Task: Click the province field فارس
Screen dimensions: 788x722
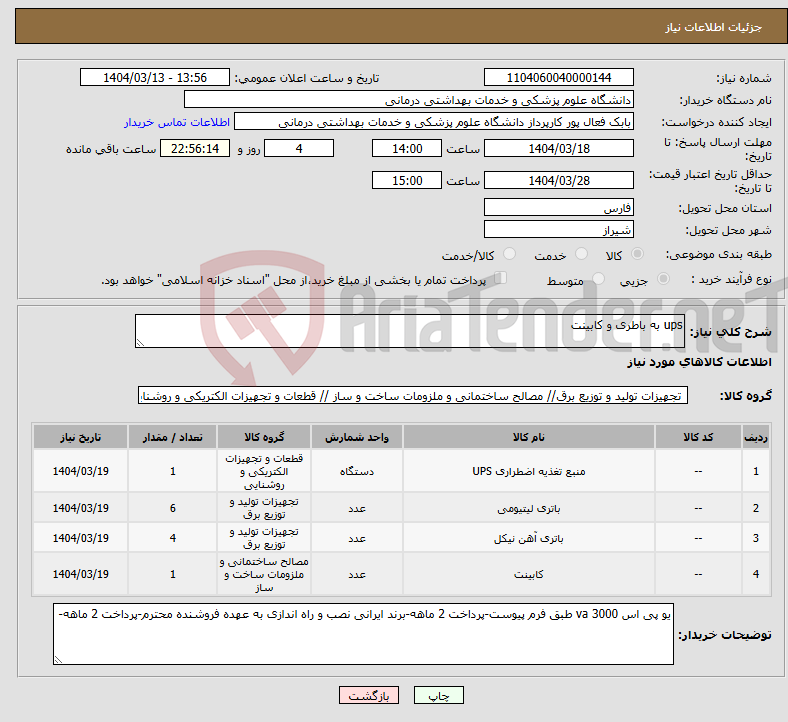Action: [x=558, y=207]
